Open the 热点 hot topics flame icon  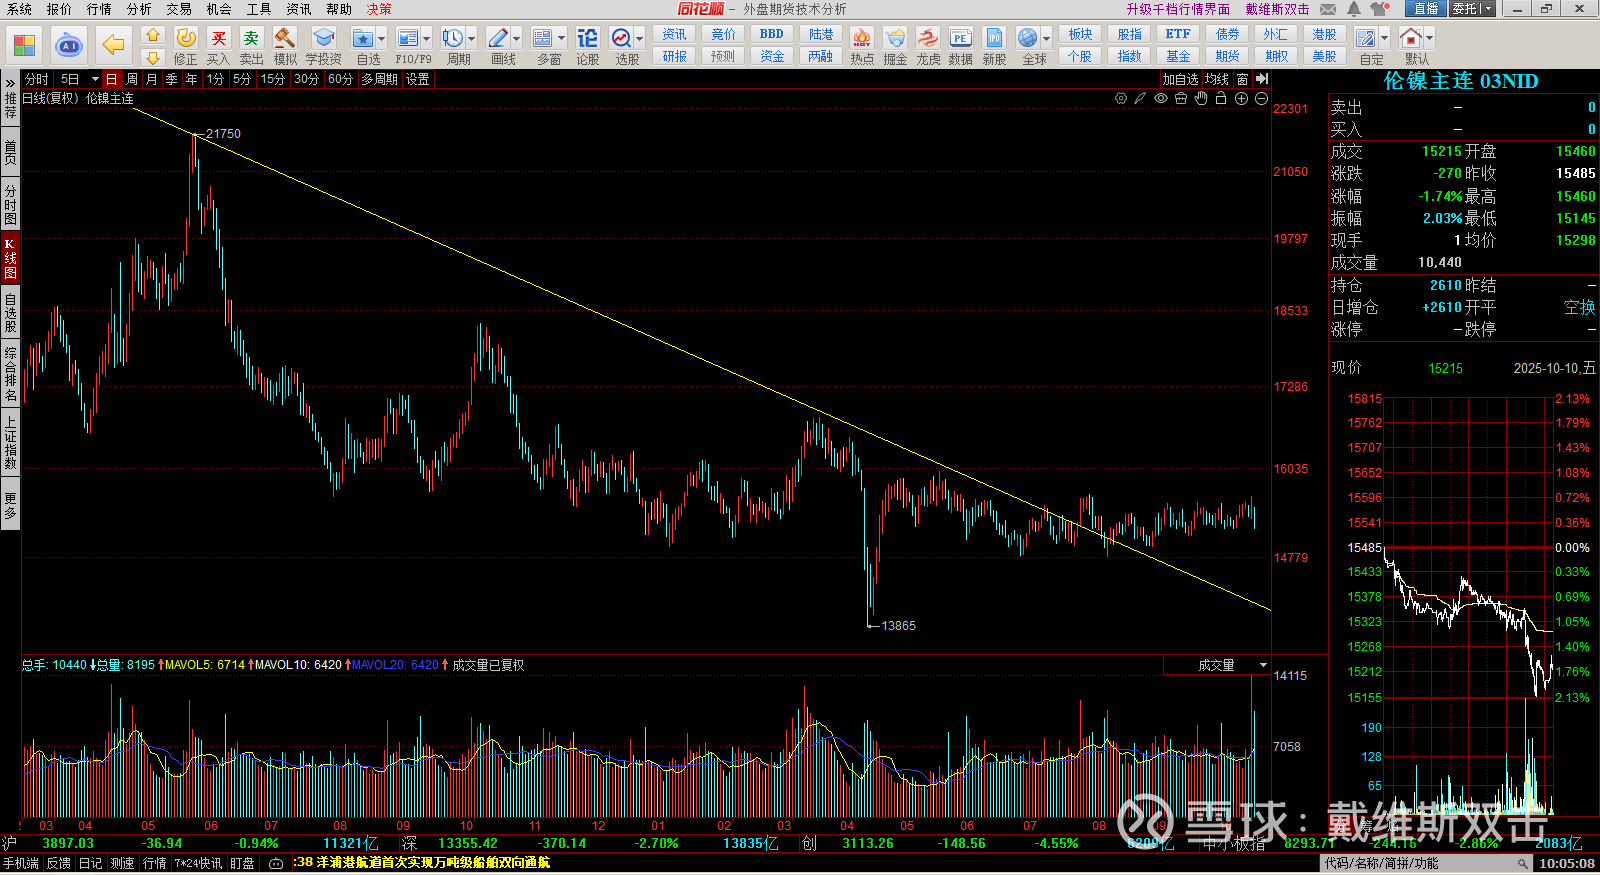(x=861, y=46)
